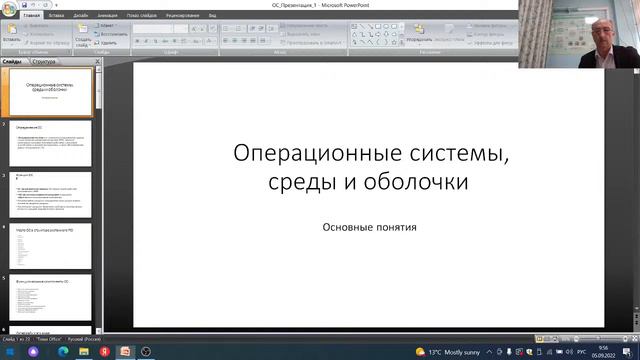Screen dimensions: 640x360
Task: Open Yandex browser from taskbar
Action: [x=104, y=351]
